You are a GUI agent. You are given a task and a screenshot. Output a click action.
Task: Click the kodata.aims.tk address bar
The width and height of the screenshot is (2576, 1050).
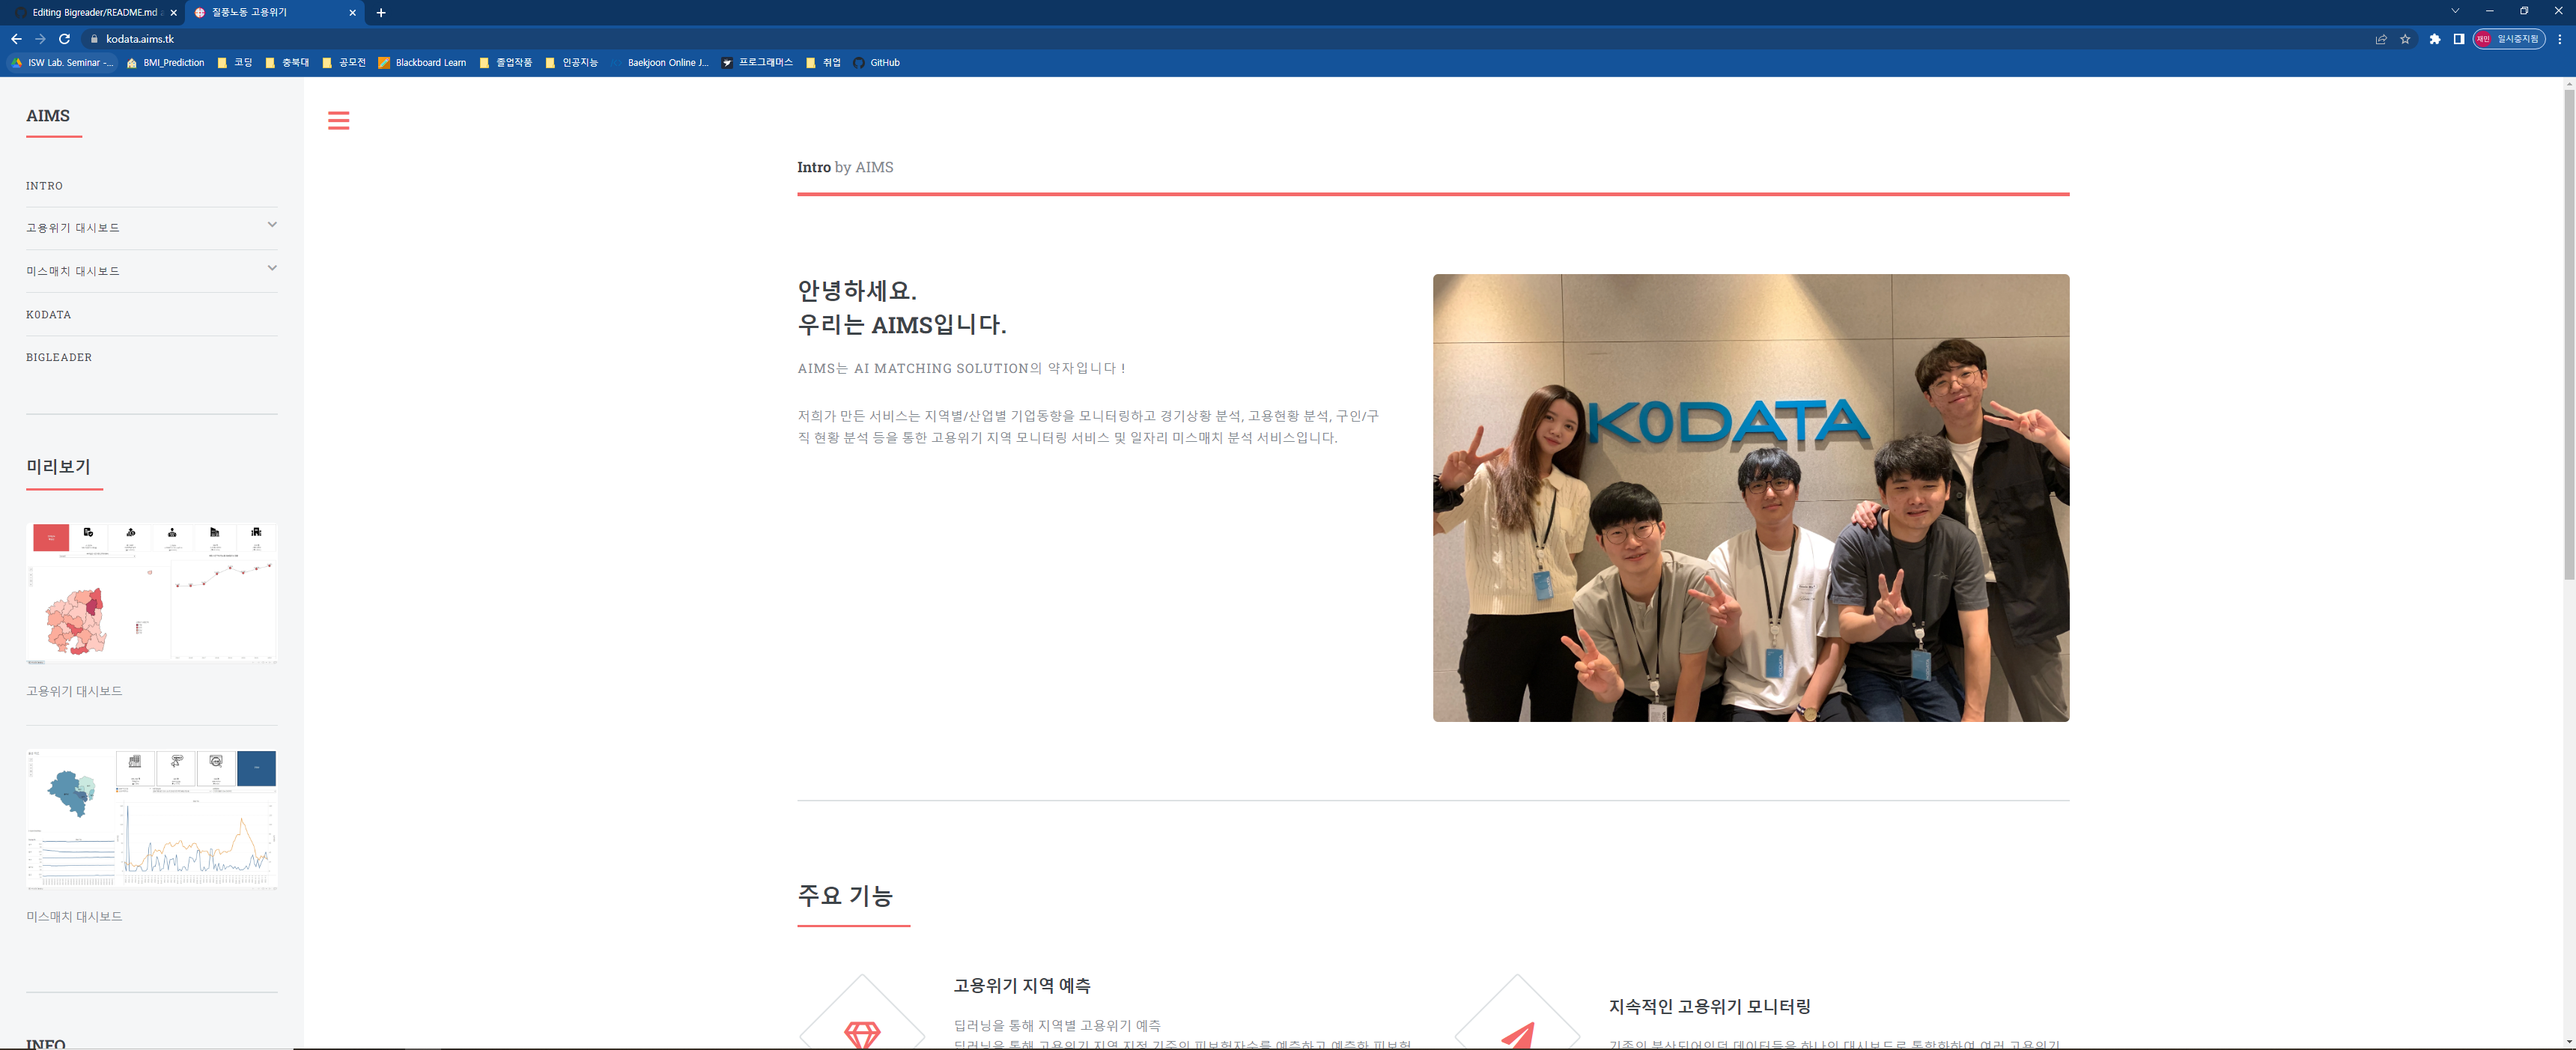coord(140,39)
